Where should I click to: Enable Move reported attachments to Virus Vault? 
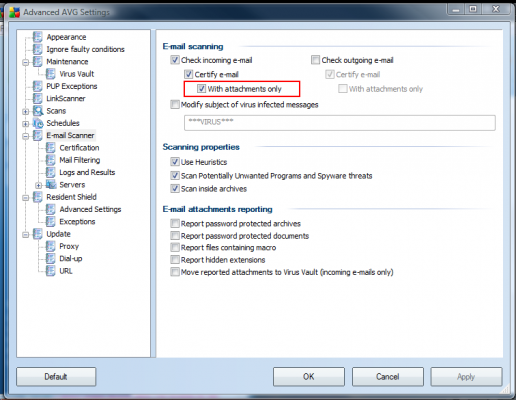coord(175,272)
